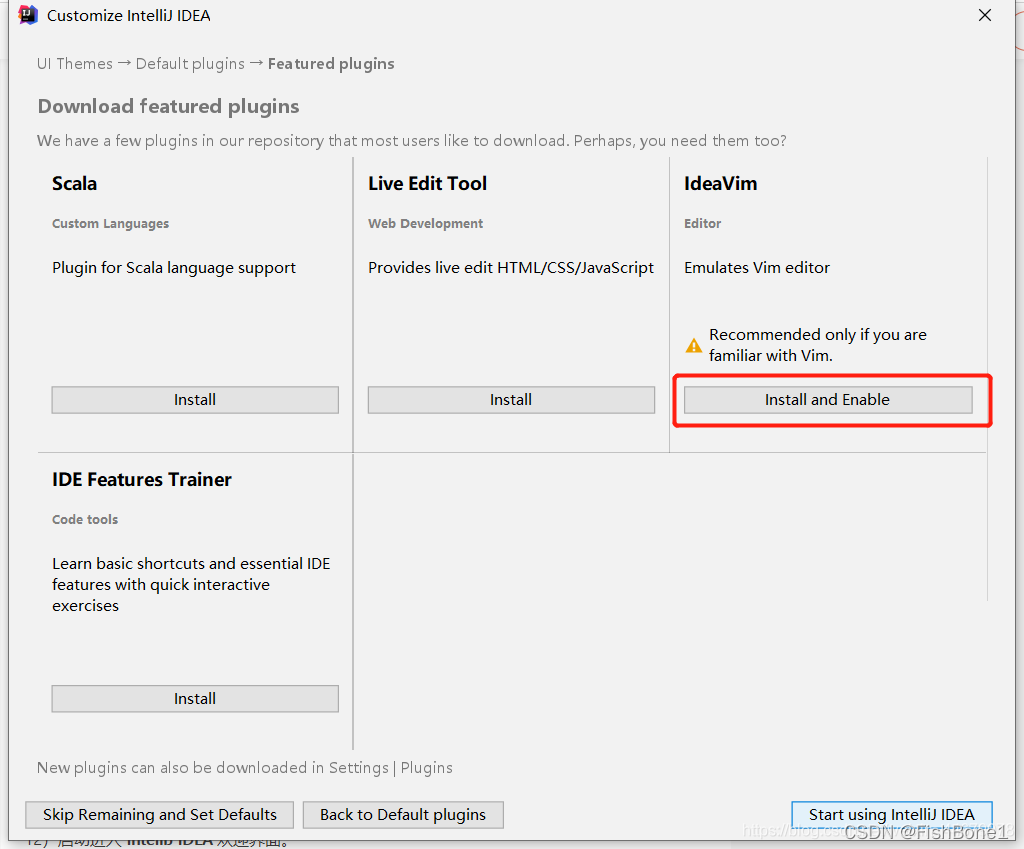Select the UI Themes breadcrumb step
The width and height of the screenshot is (1024, 849).
(74, 63)
